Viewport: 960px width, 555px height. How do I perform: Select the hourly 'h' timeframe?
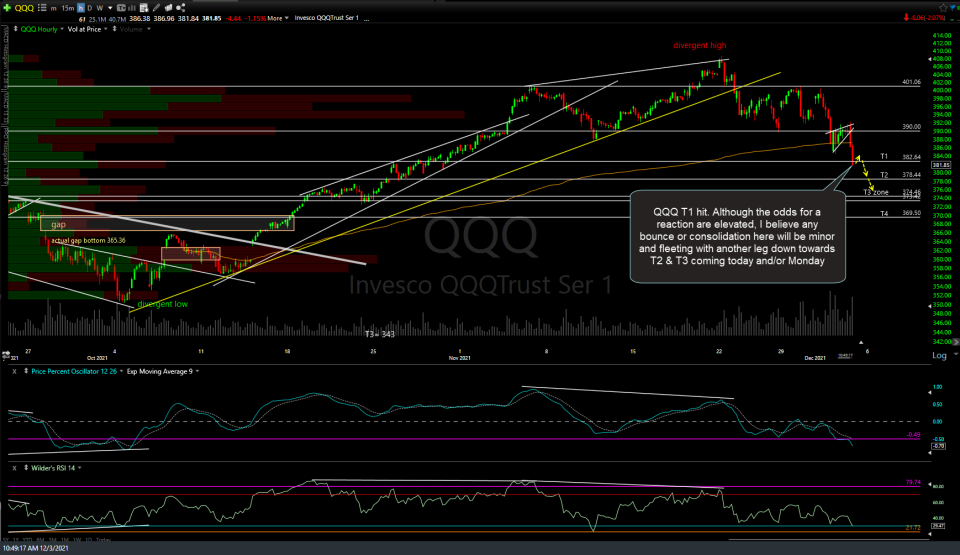[x=81, y=8]
